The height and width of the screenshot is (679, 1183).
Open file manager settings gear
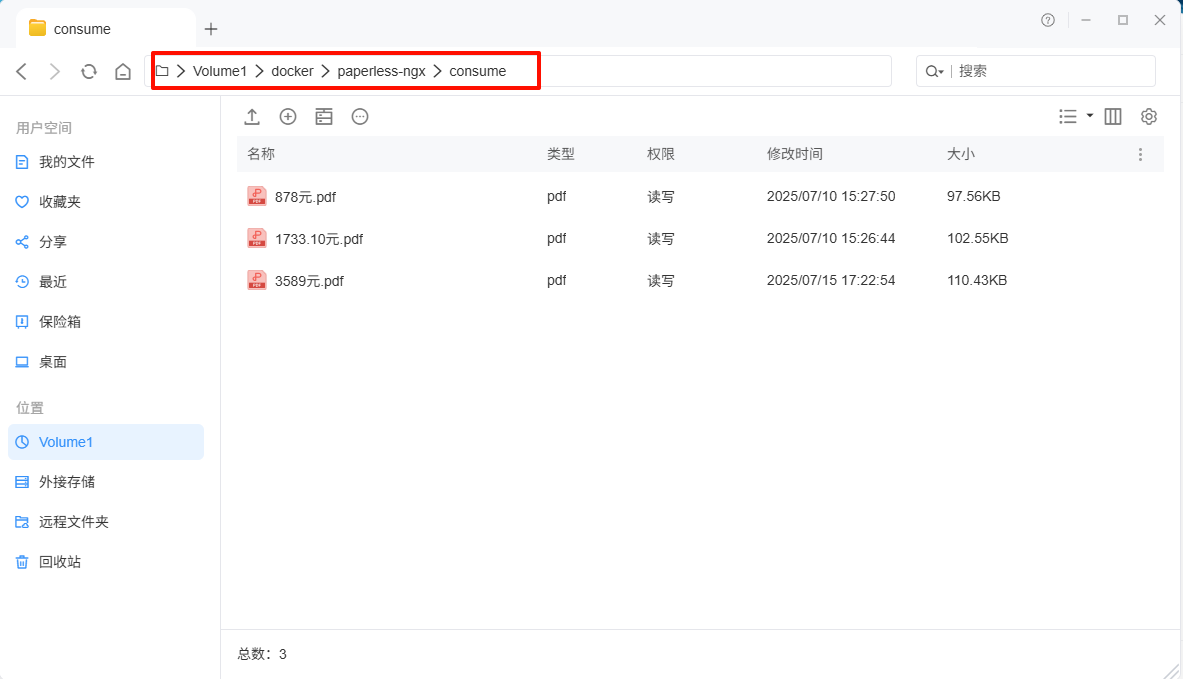click(x=1148, y=116)
